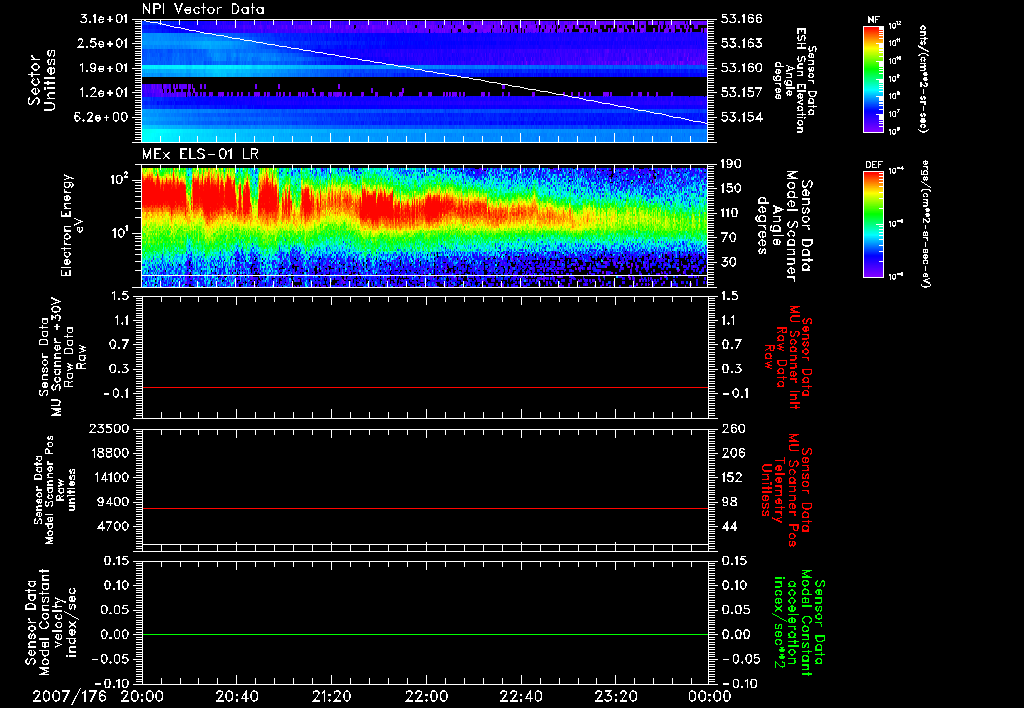Screen dimensions: 1024x708
Task: Click the "23:20" time tick label
Action: 615,696
